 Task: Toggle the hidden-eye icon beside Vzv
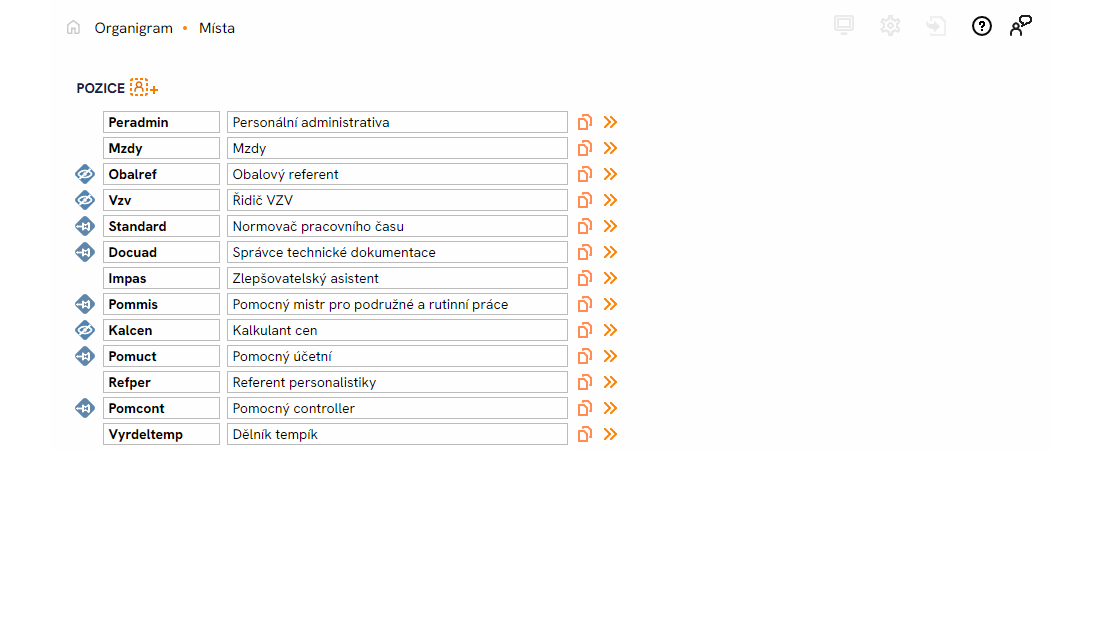click(84, 200)
